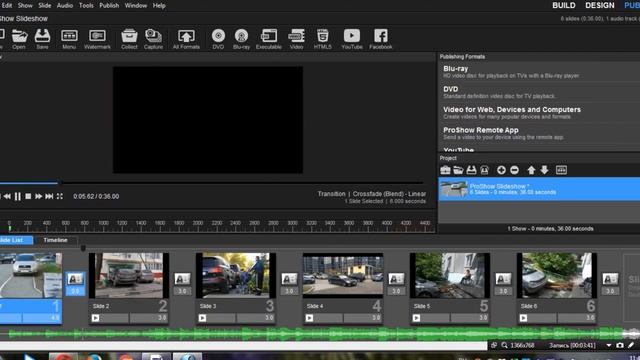The image size is (640, 360).
Task: Click the preview playback progress bar
Action: click(x=211, y=183)
